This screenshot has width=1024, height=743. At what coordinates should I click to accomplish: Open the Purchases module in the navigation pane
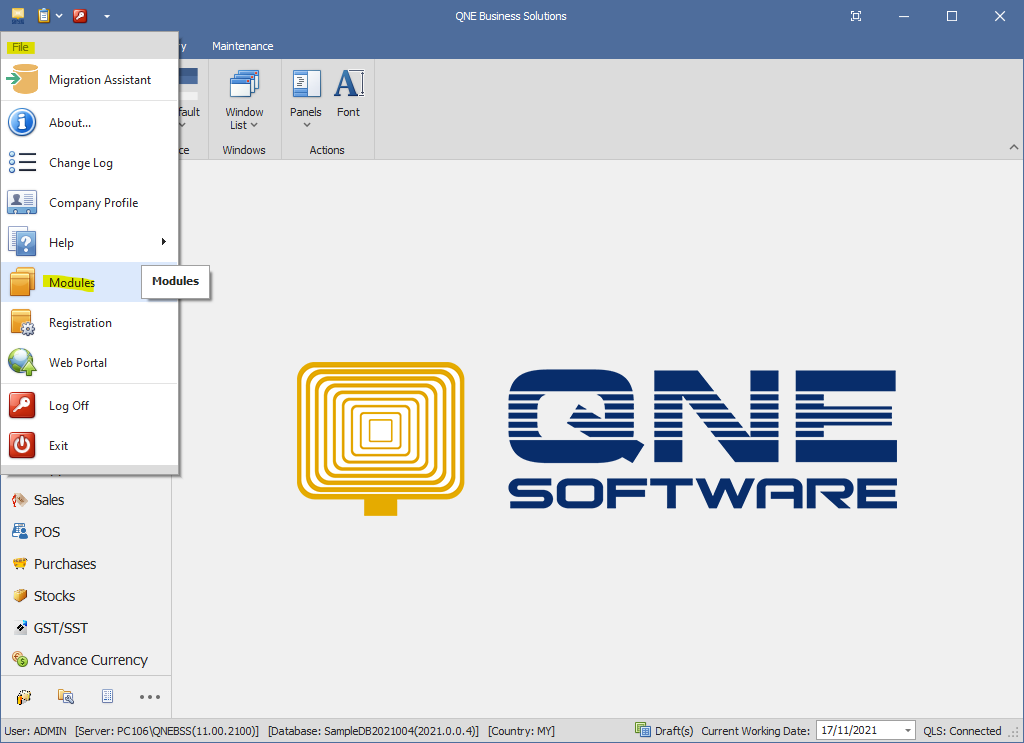(x=86, y=564)
